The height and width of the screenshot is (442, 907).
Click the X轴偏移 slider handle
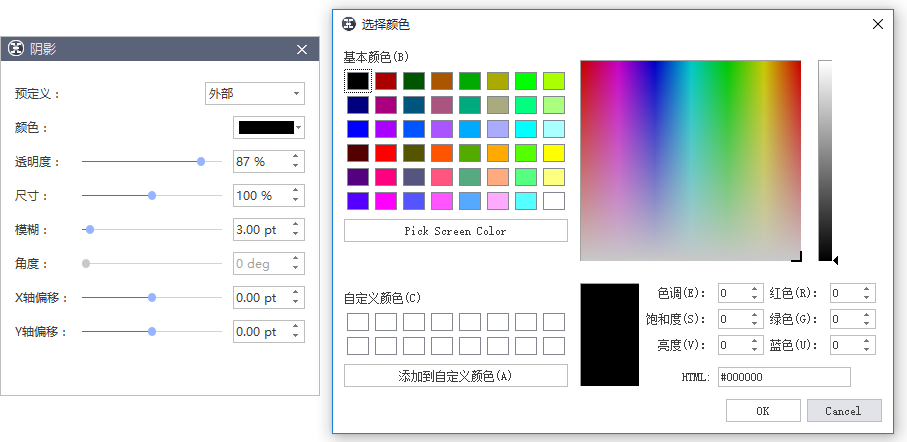[152, 298]
